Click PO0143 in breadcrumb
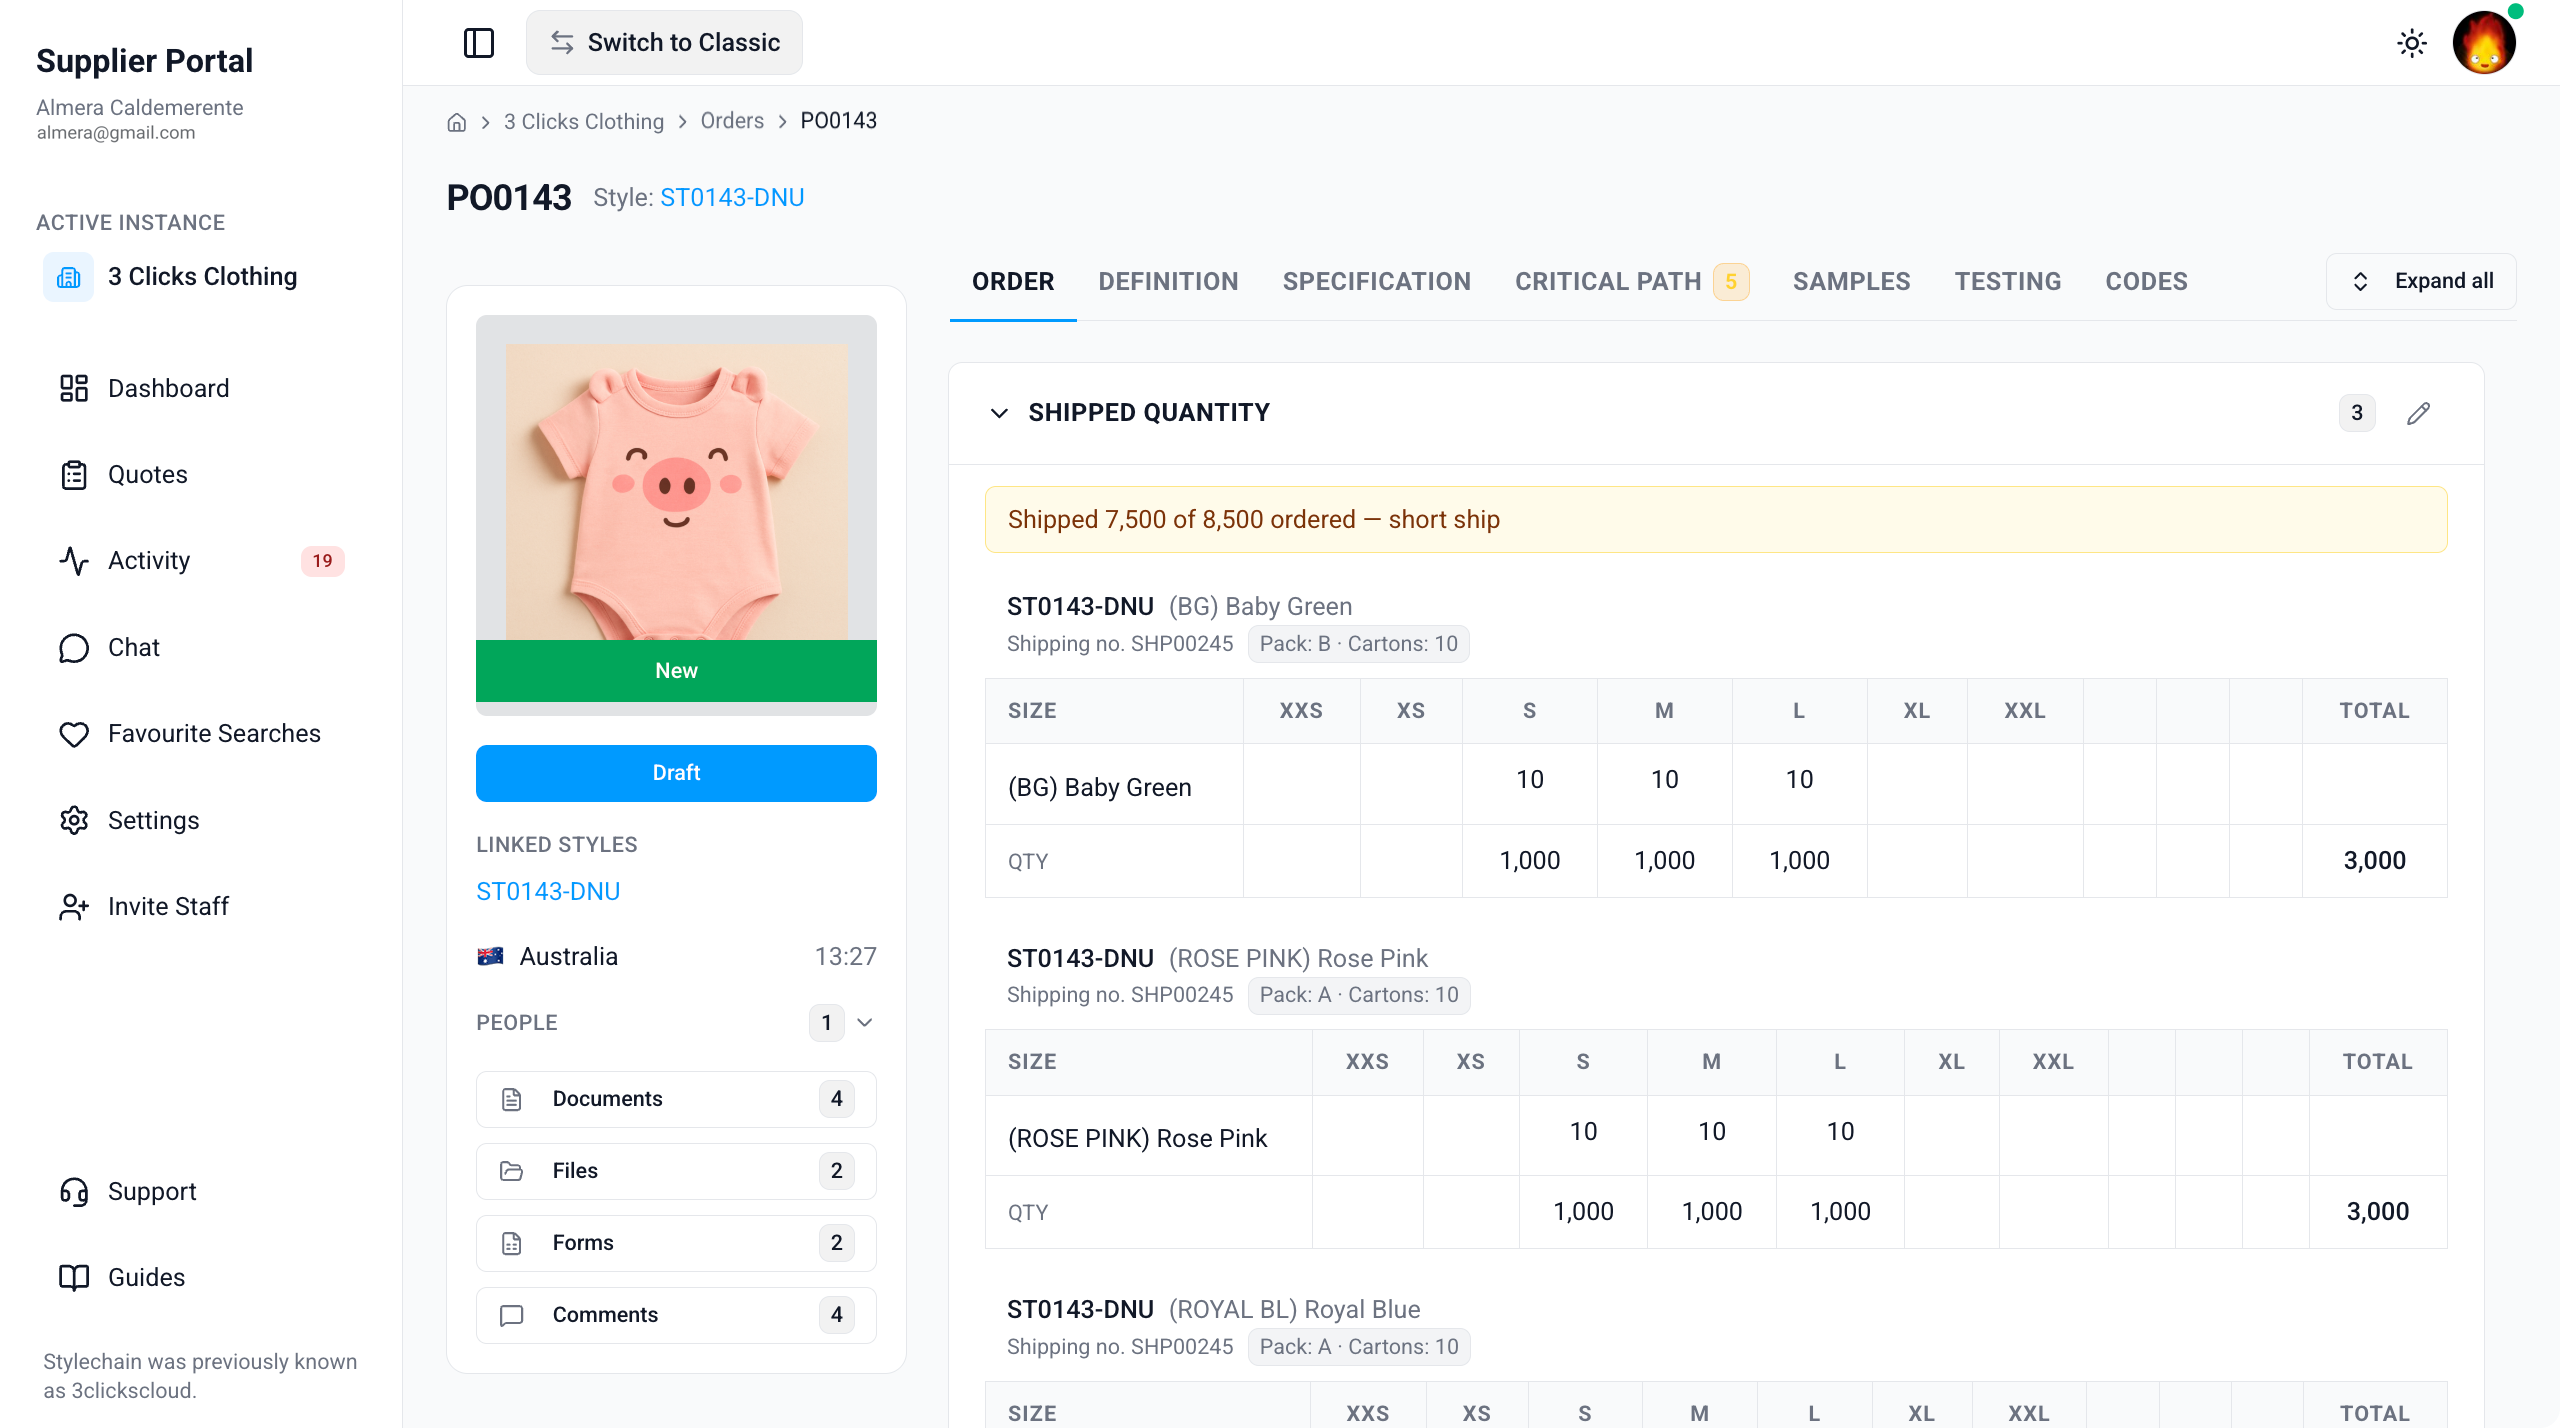This screenshot has width=2560, height=1428. click(x=838, y=121)
